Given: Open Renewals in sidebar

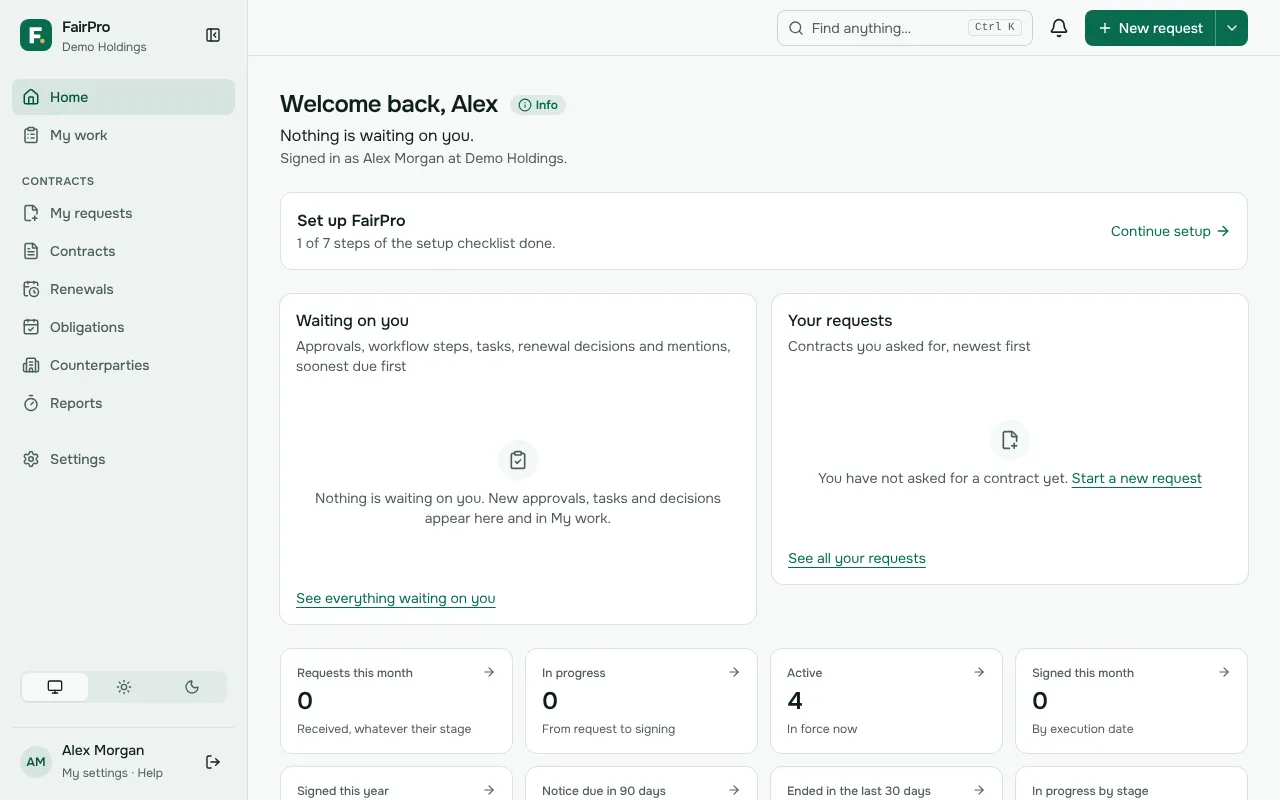Looking at the screenshot, I should (x=124, y=289).
